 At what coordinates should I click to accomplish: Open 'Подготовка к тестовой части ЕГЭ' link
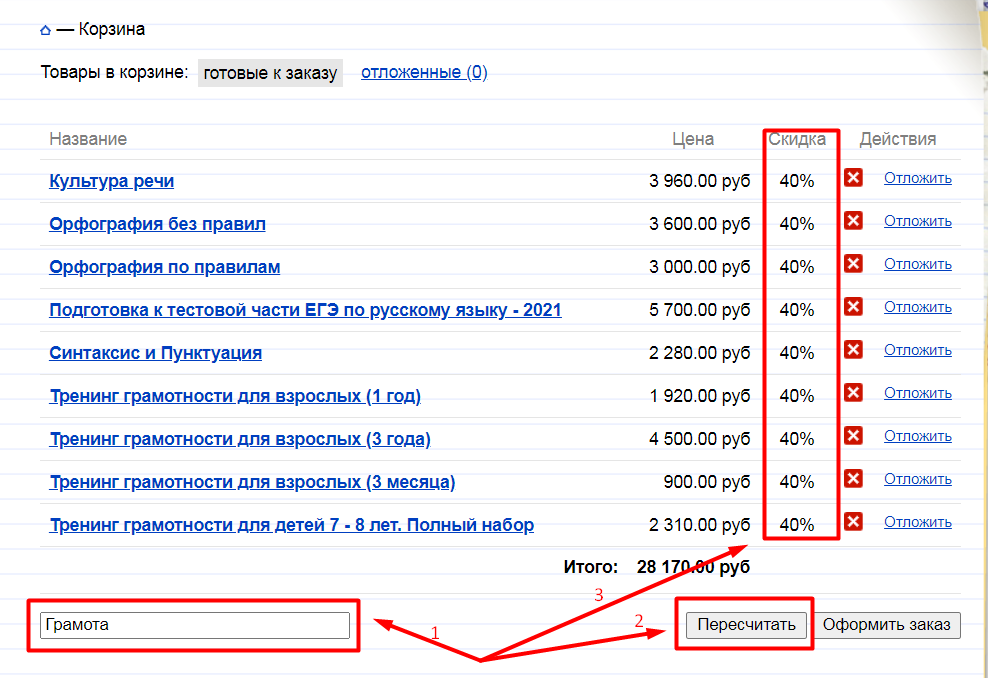coord(305,310)
